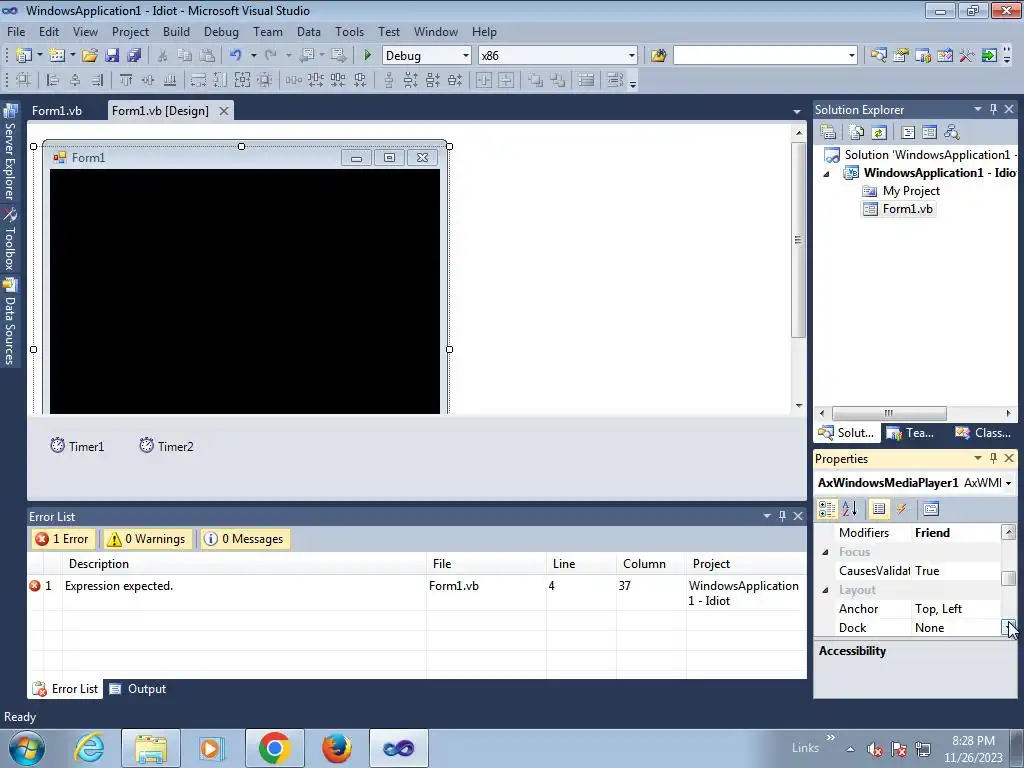
Task: Open the Toolbox side panel
Action: click(10, 239)
